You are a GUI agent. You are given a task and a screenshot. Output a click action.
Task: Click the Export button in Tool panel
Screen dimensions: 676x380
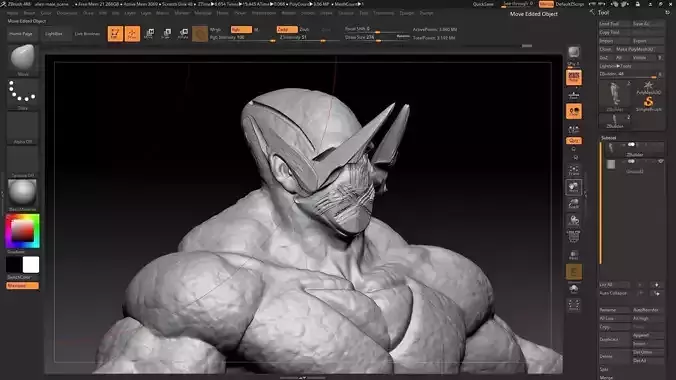(648, 41)
